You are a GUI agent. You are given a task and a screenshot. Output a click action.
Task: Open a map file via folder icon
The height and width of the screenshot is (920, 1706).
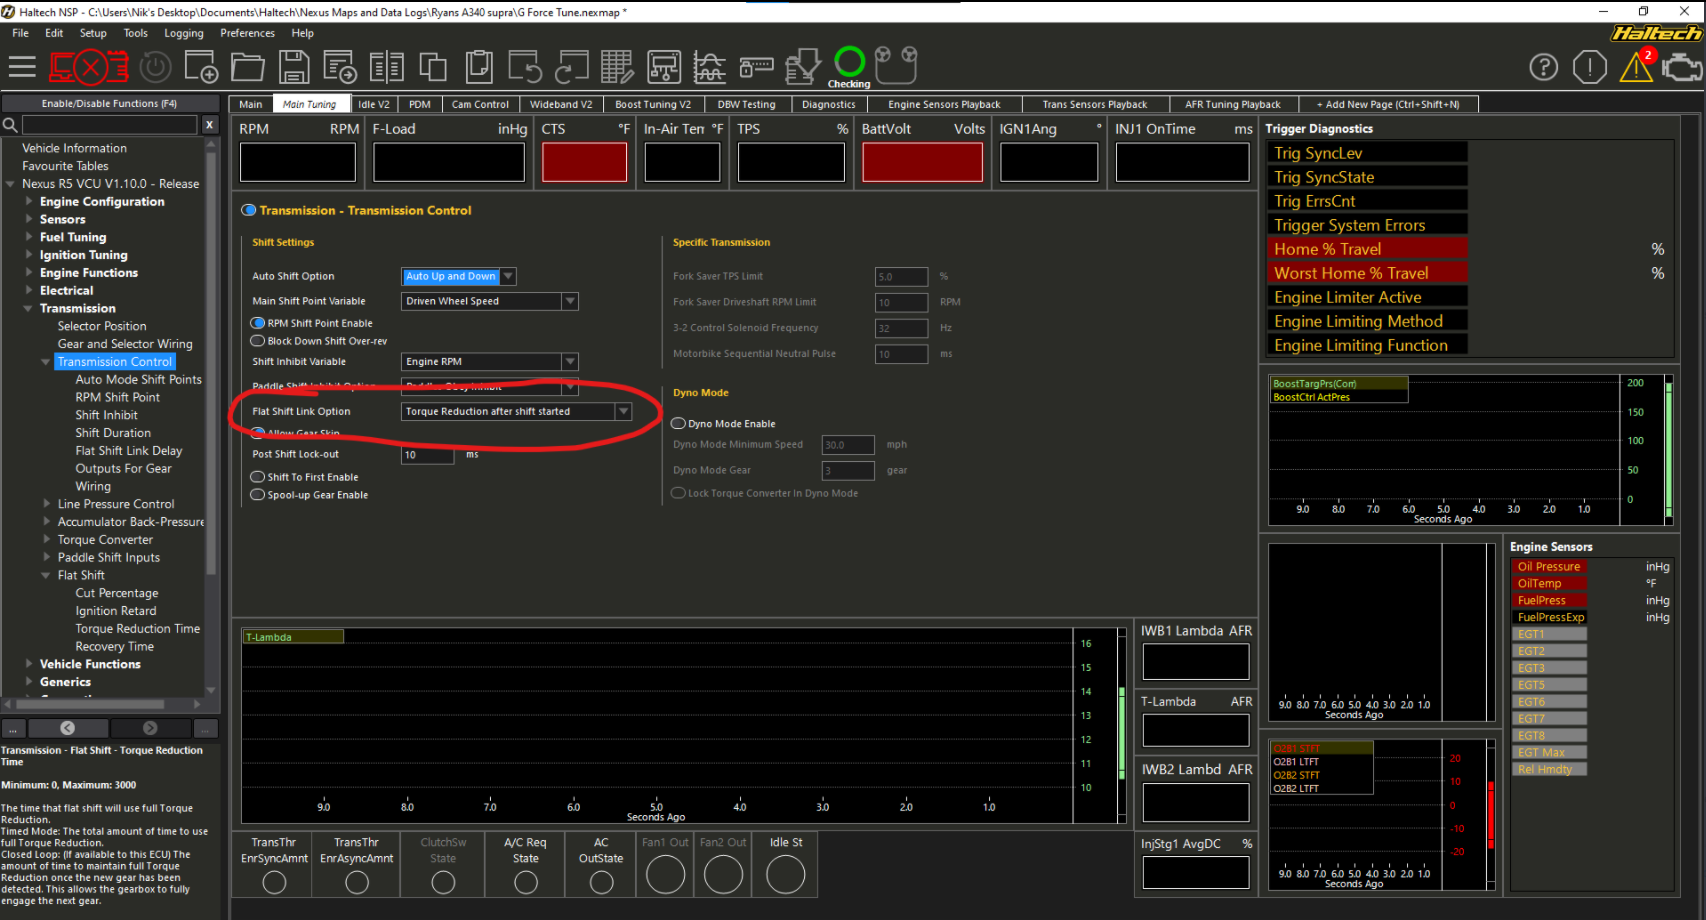(247, 67)
